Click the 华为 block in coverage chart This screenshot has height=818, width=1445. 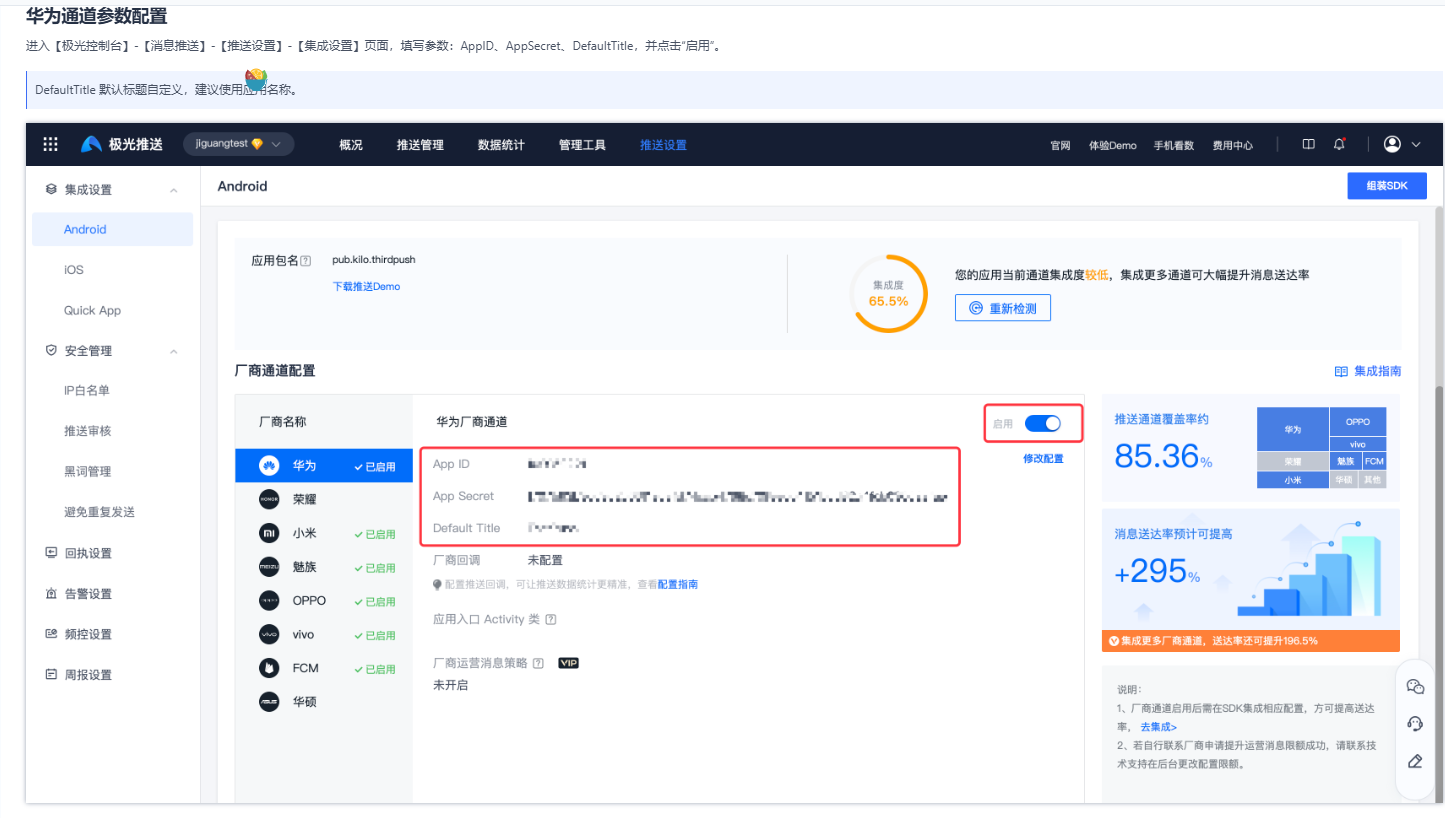[1292, 429]
